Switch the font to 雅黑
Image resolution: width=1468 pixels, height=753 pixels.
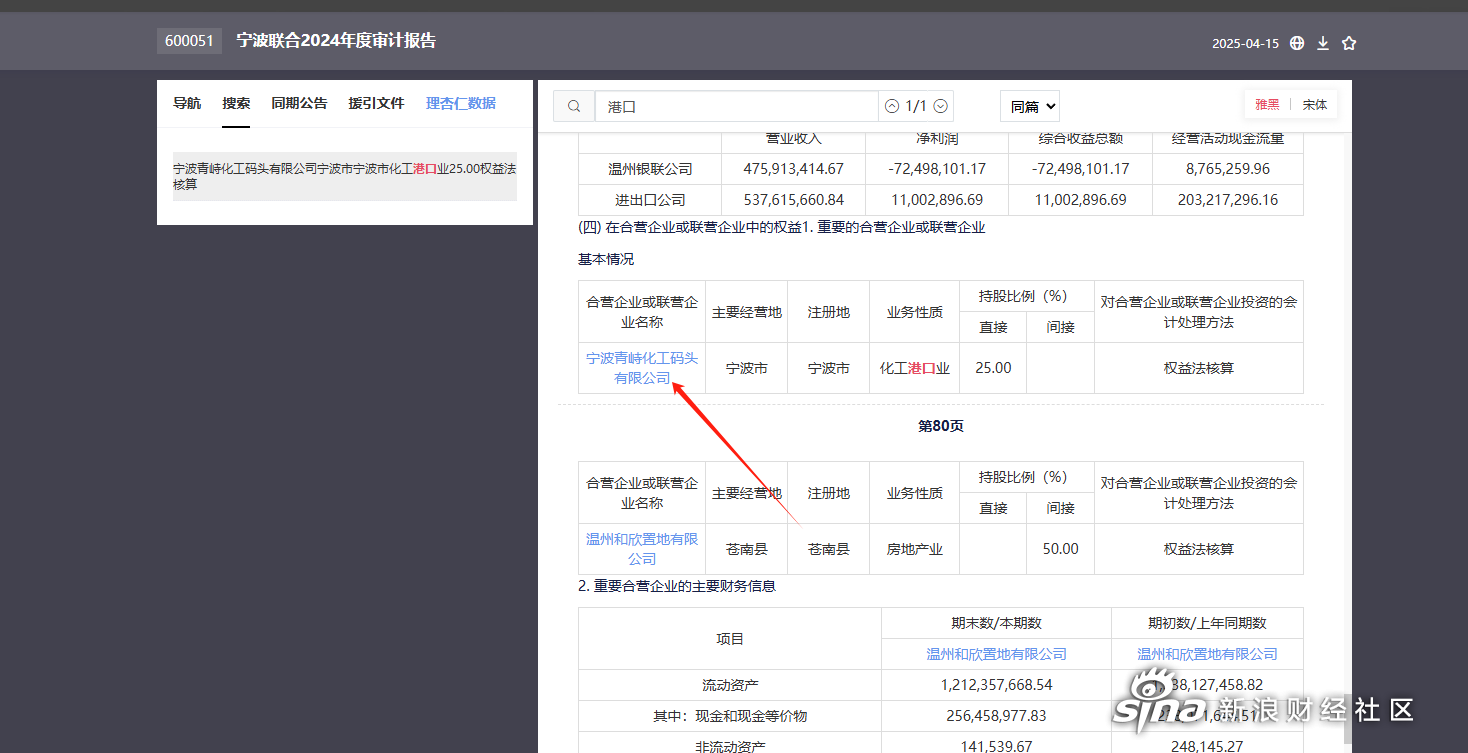pyautogui.click(x=1267, y=104)
